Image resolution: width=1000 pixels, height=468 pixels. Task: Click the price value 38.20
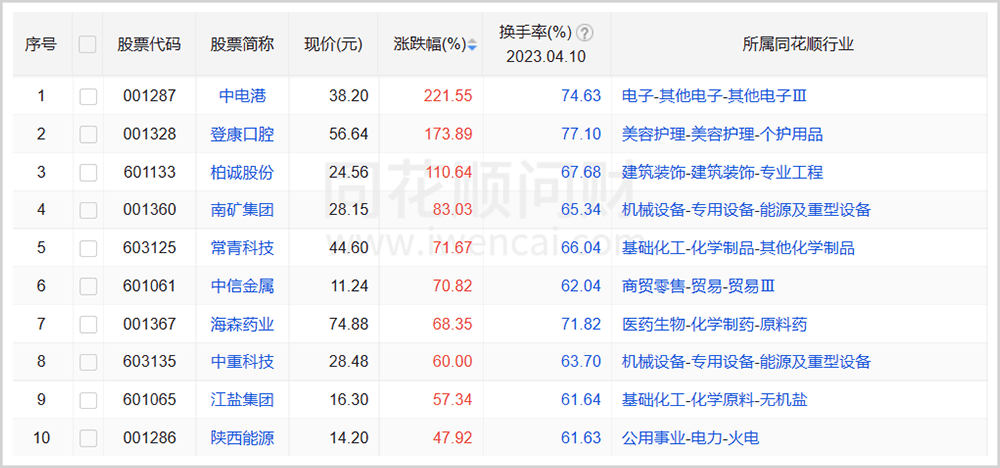point(349,96)
